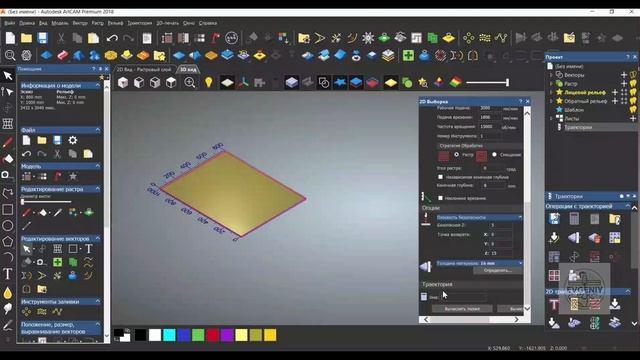
Task: Open the Модель menu
Action: pos(60,23)
